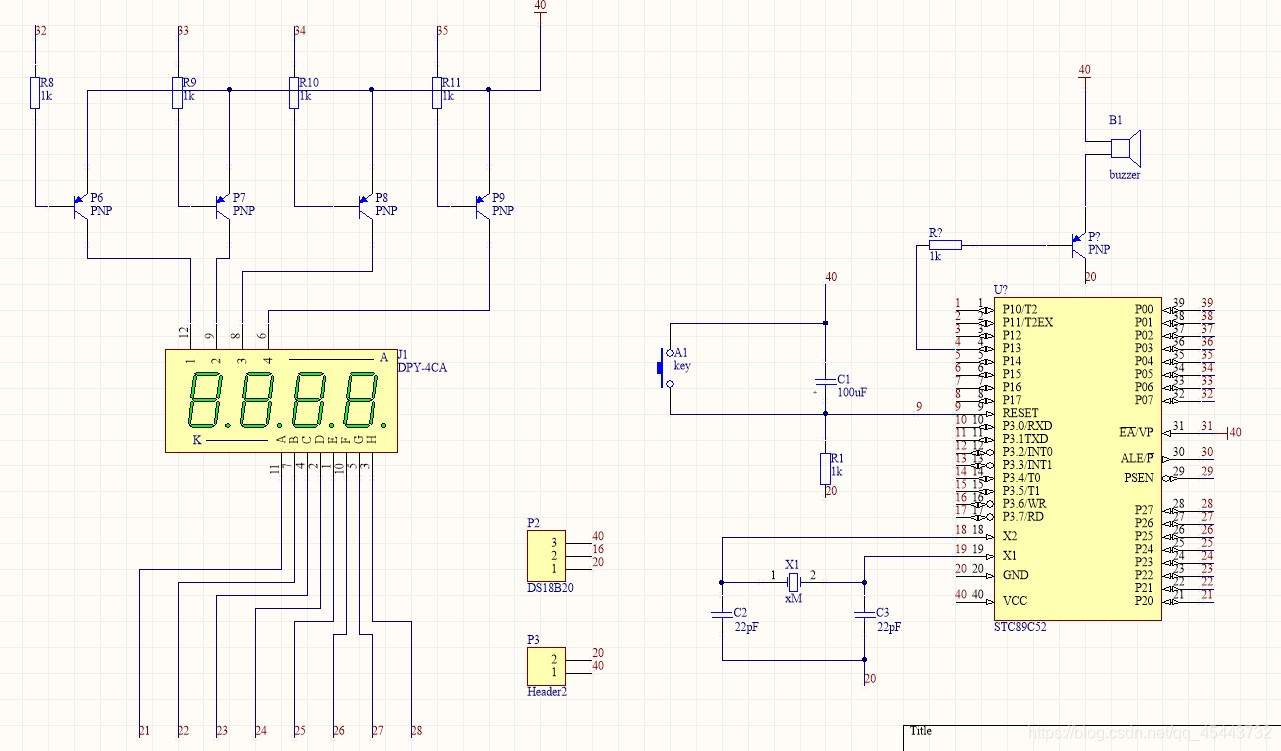Click the buzzer text label

click(x=1124, y=175)
